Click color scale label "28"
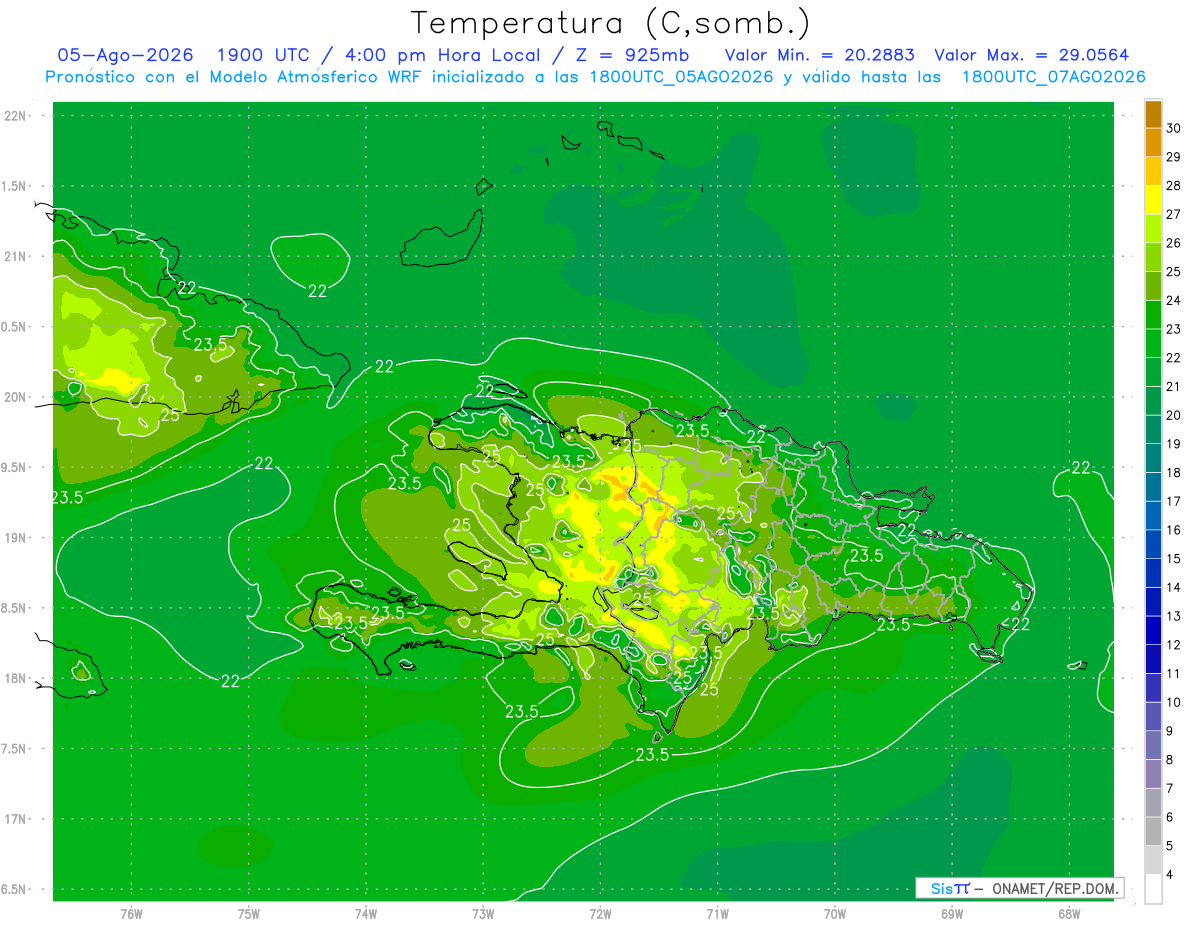 [x=1174, y=186]
